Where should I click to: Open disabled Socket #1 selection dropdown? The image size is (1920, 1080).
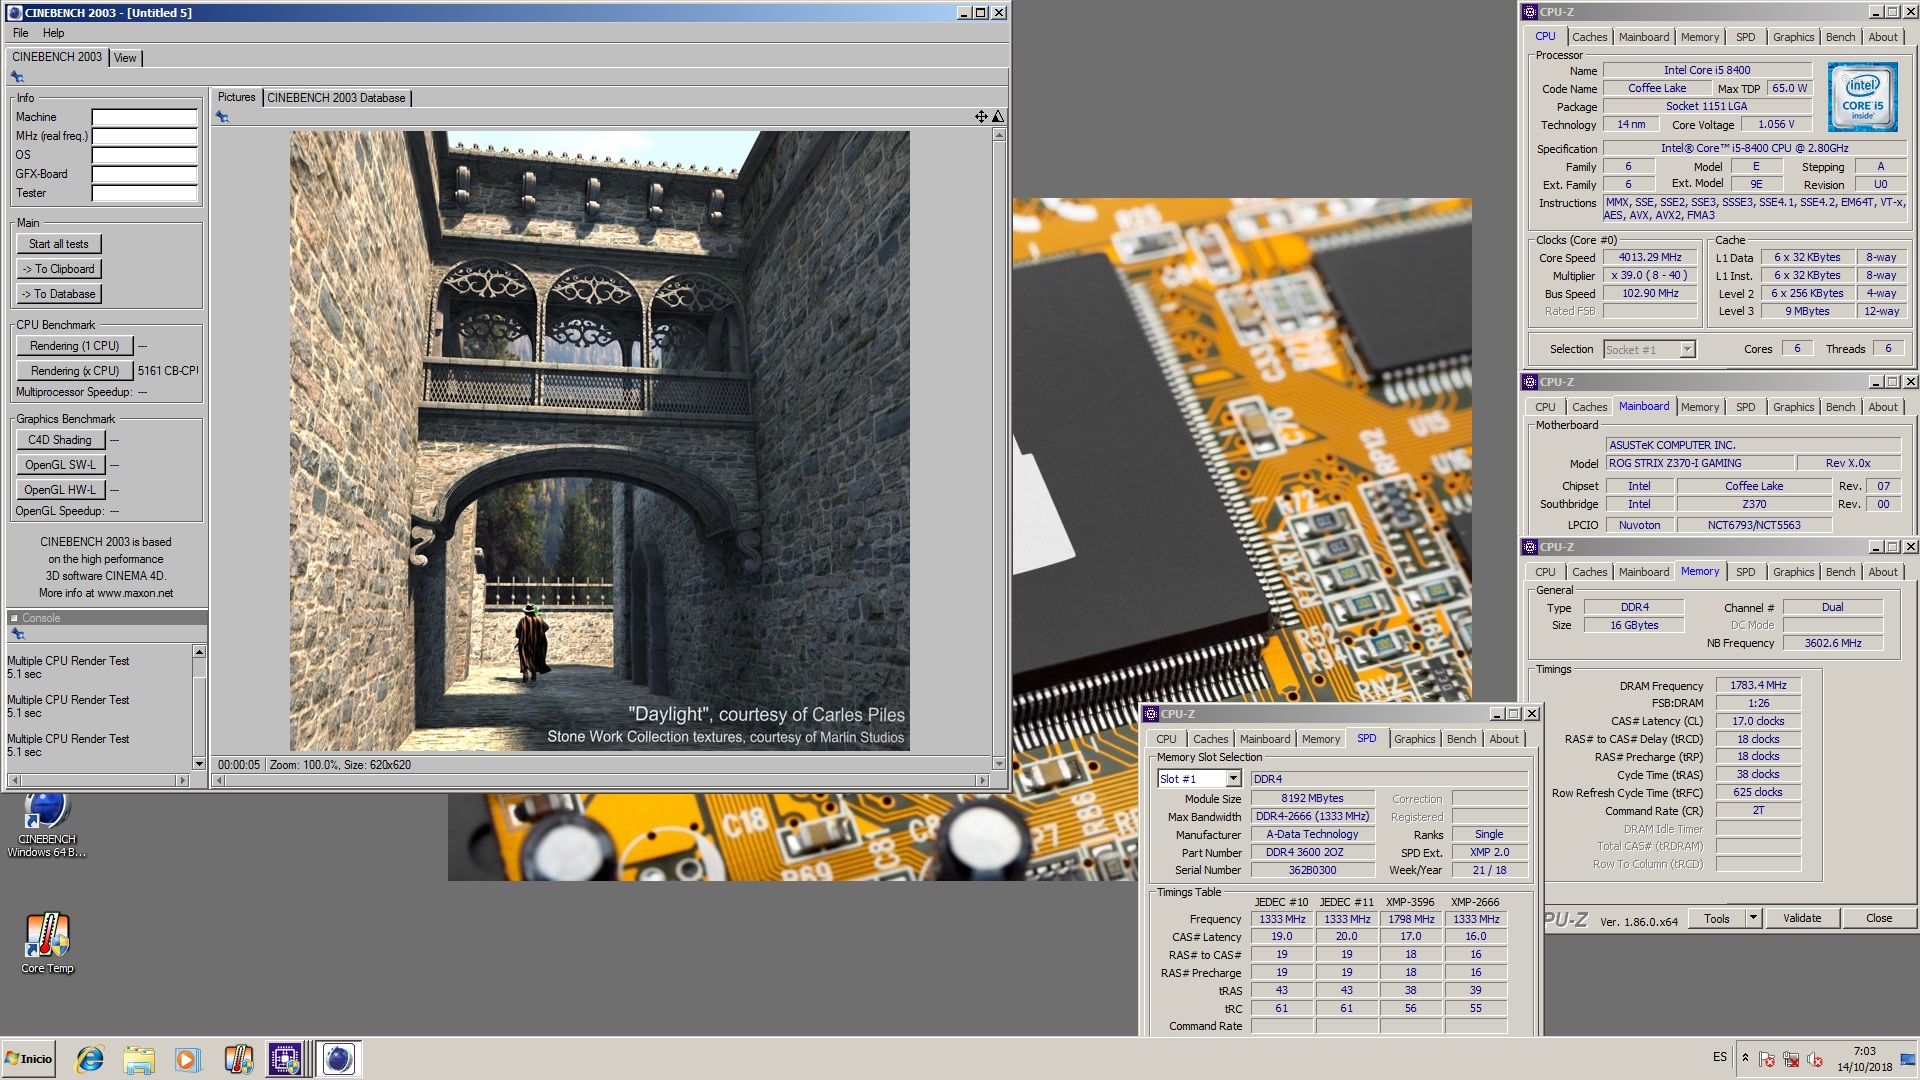click(1687, 350)
